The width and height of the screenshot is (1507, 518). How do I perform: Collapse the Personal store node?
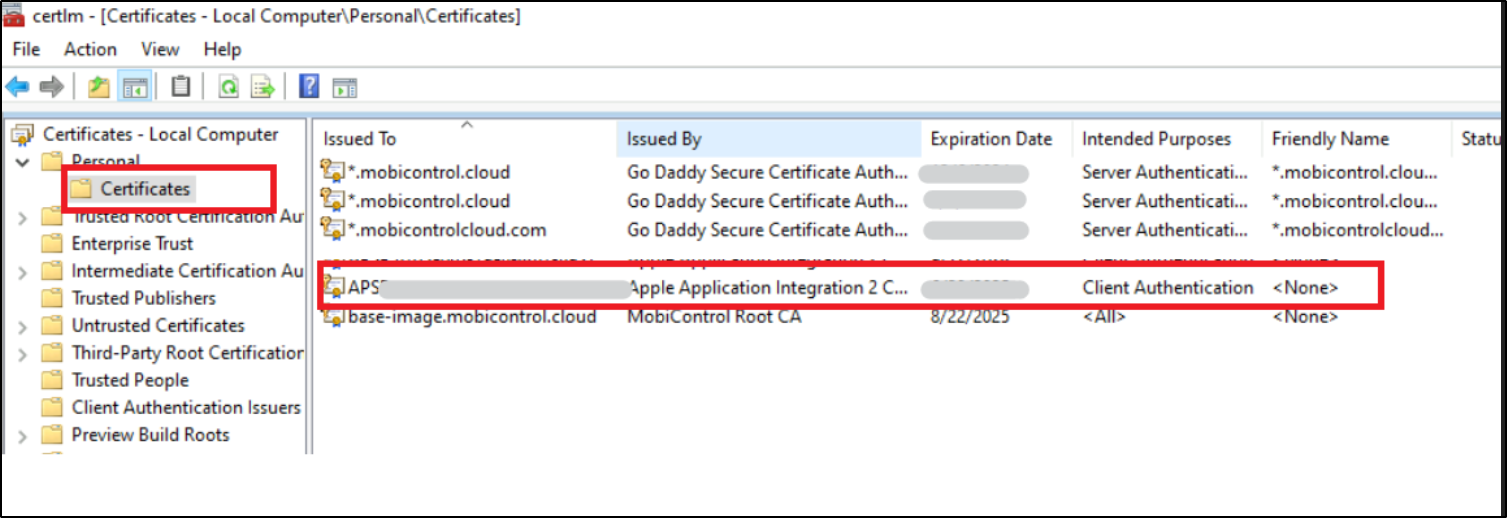(22, 162)
